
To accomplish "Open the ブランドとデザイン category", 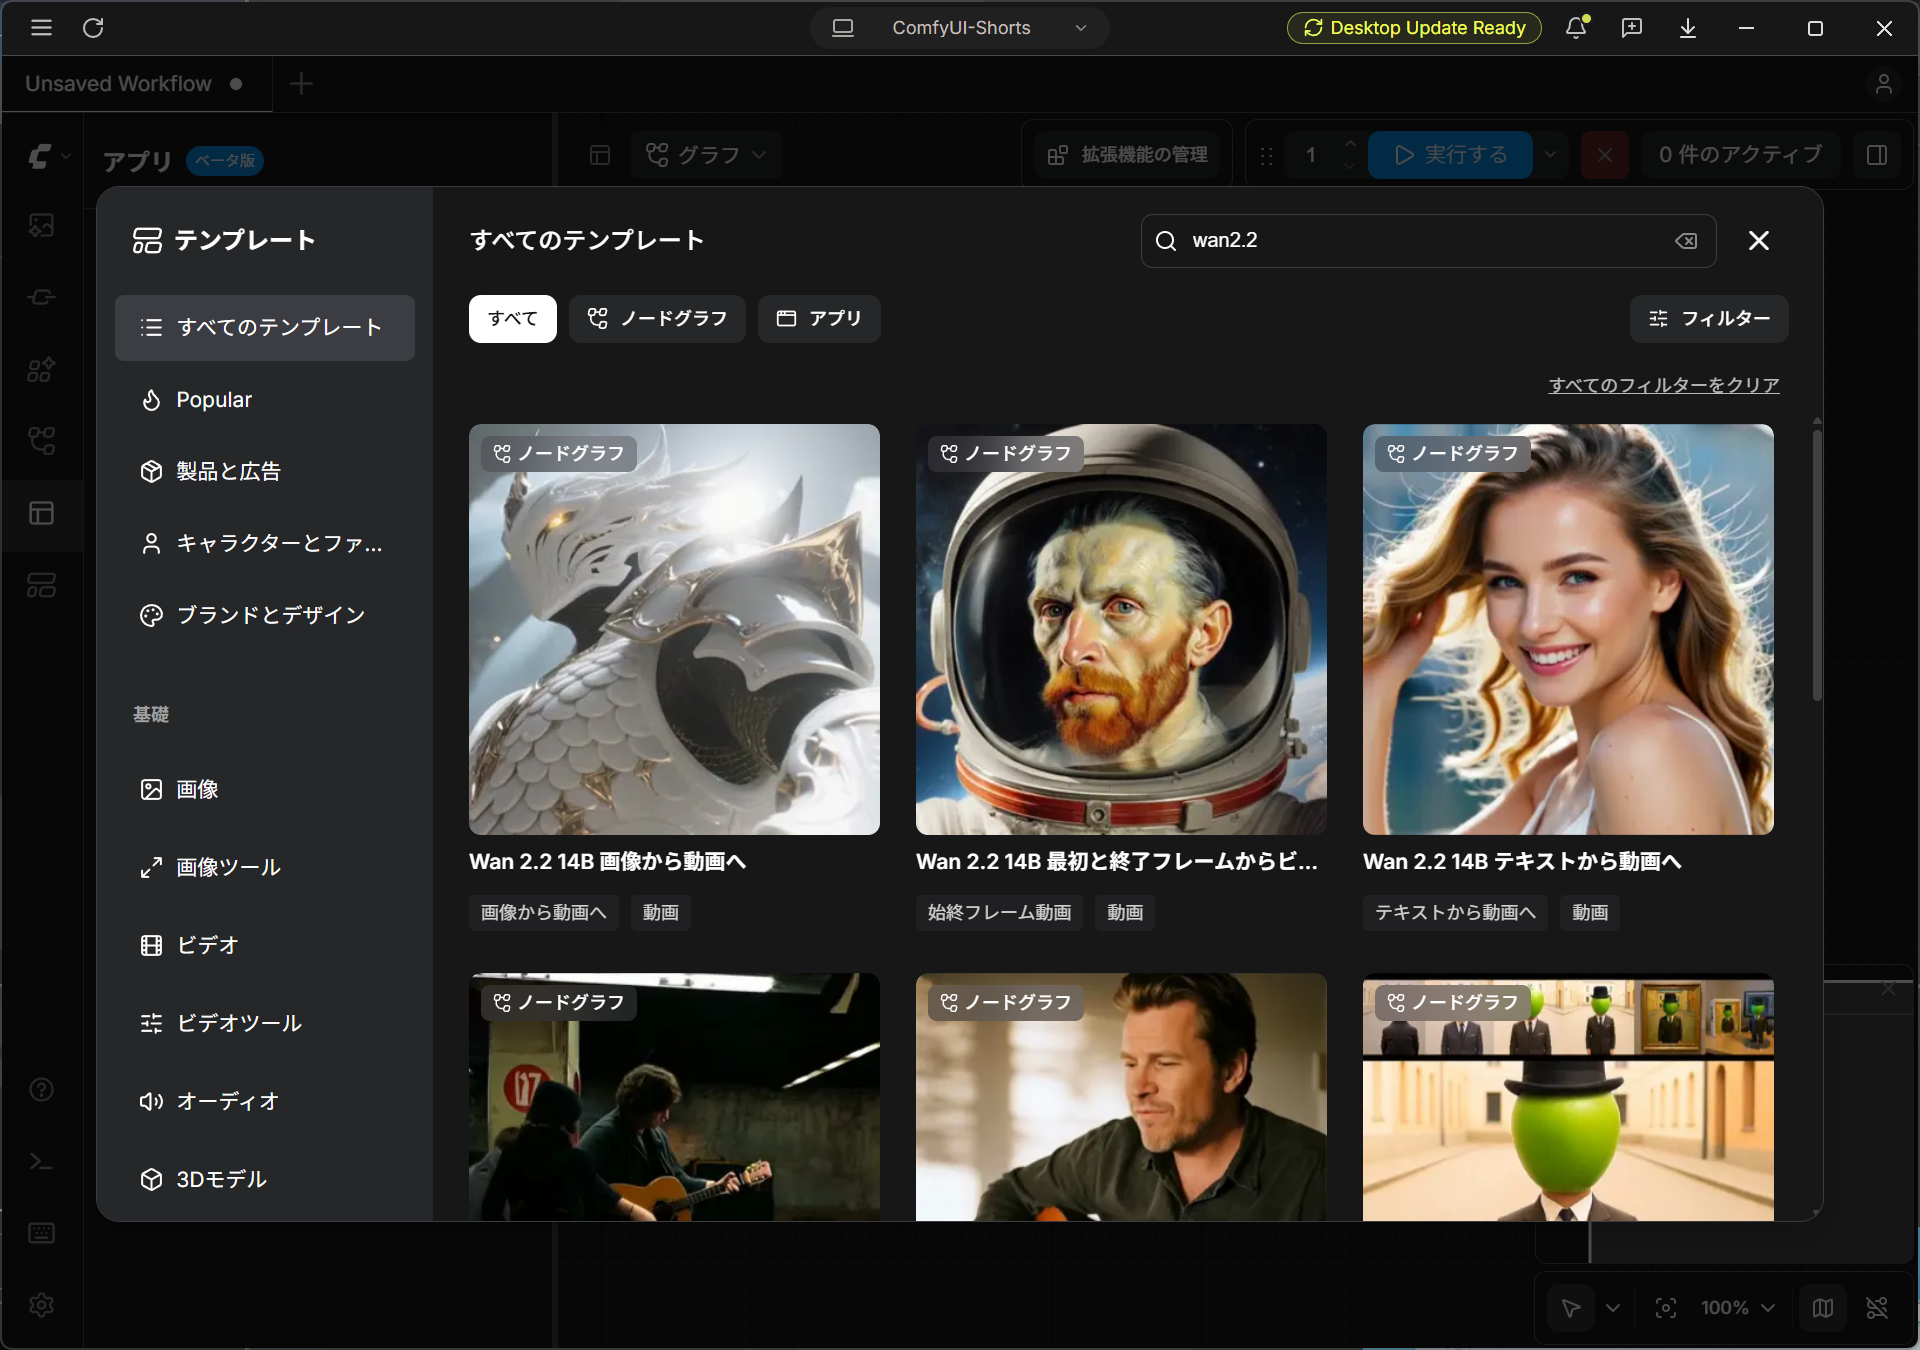I will pyautogui.click(x=265, y=615).
